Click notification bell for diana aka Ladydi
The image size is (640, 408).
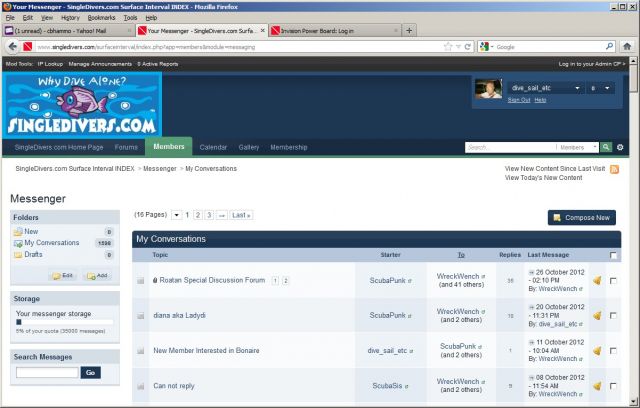point(597,316)
